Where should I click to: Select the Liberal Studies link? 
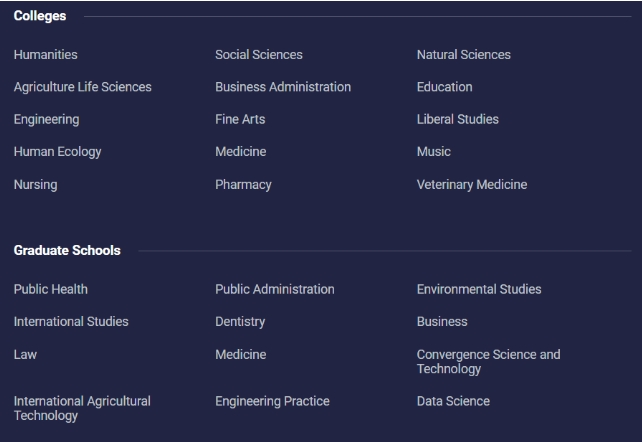[x=458, y=119]
